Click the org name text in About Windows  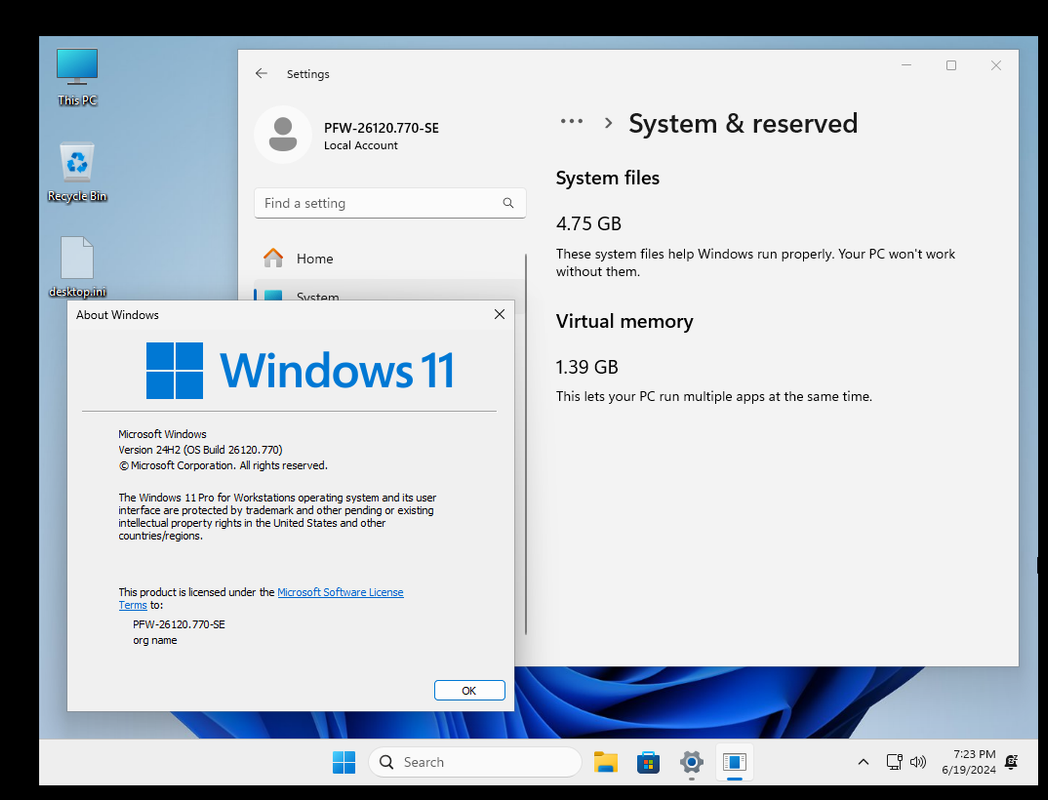[x=155, y=640]
